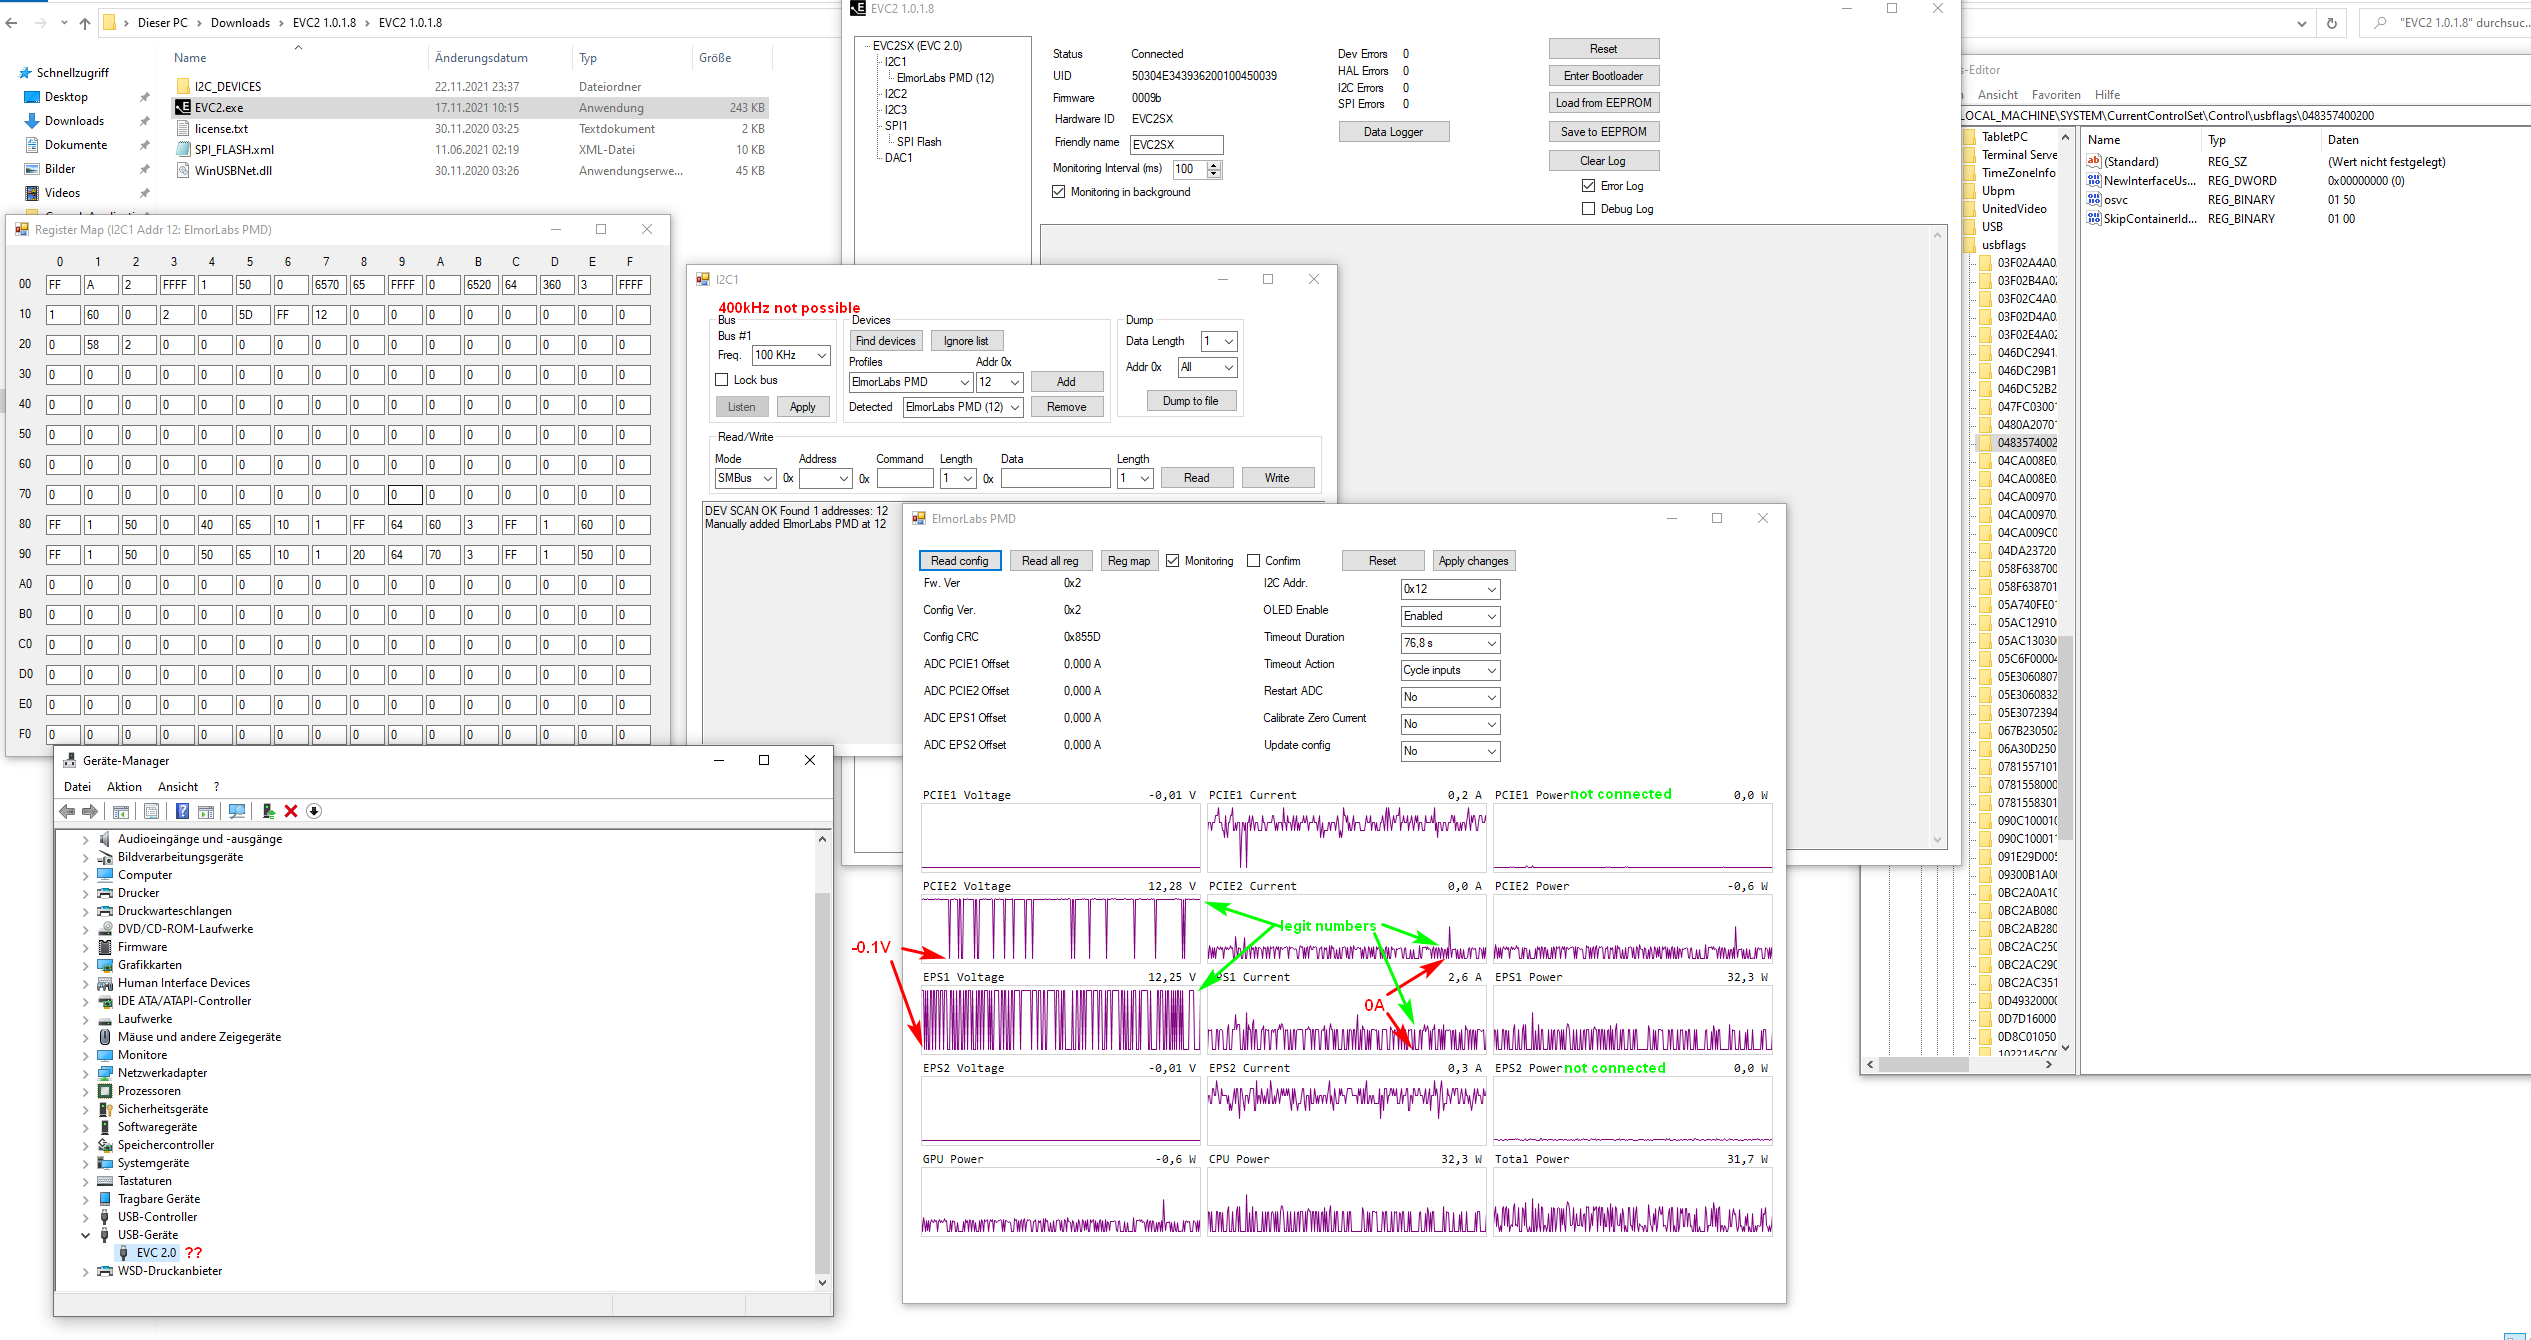Click the properties toolbar icon in Geräte-Manager
Viewport: 2531px width, 1340px height.
pyautogui.click(x=152, y=811)
